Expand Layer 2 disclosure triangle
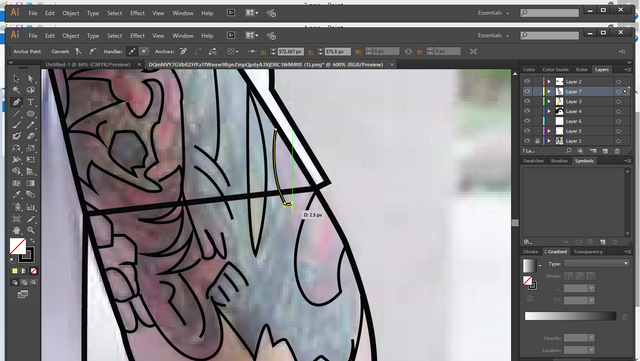The image size is (640, 361). [549, 82]
